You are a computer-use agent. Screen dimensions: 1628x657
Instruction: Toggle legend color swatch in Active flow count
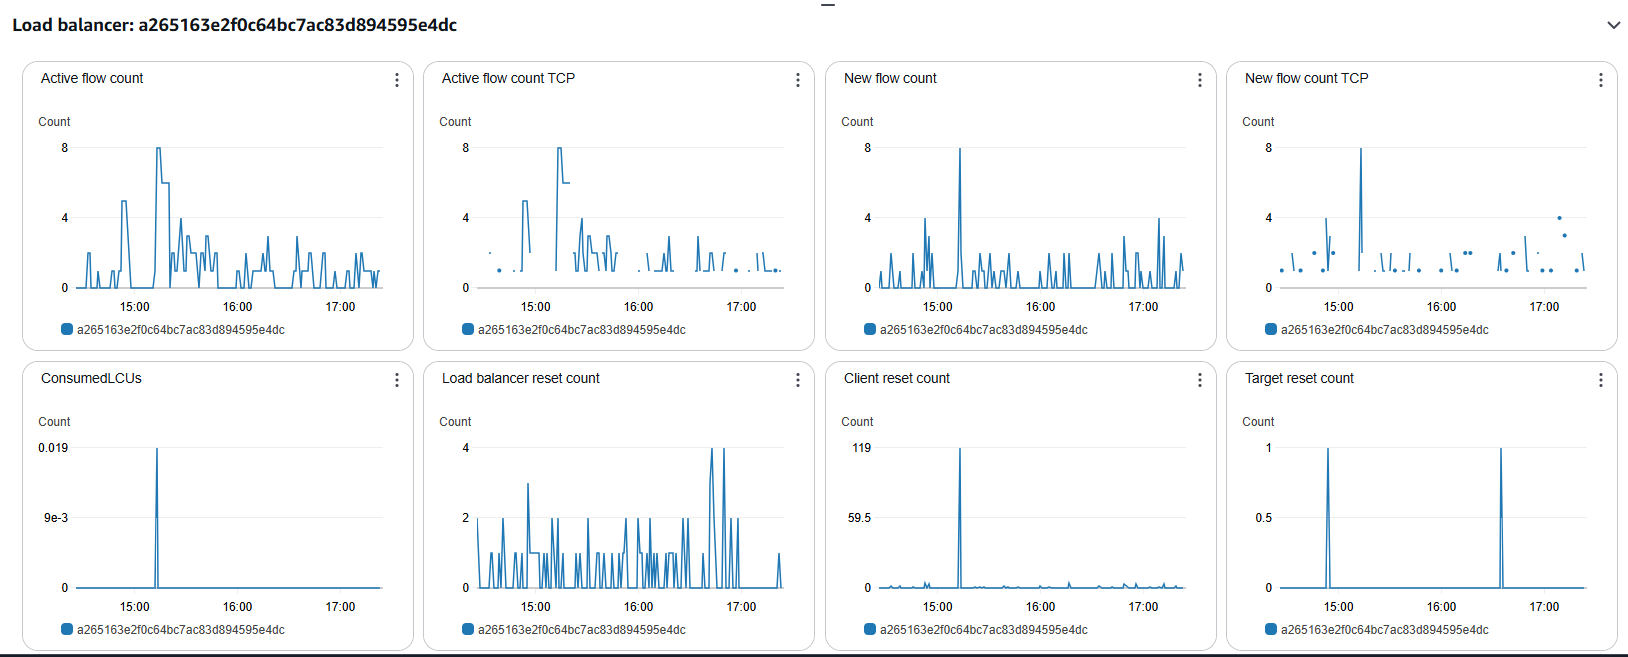pyautogui.click(x=67, y=329)
